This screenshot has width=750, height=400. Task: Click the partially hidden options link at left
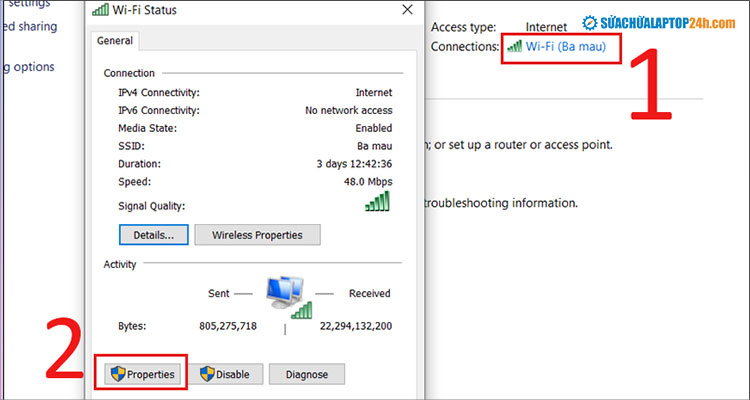[x=27, y=67]
